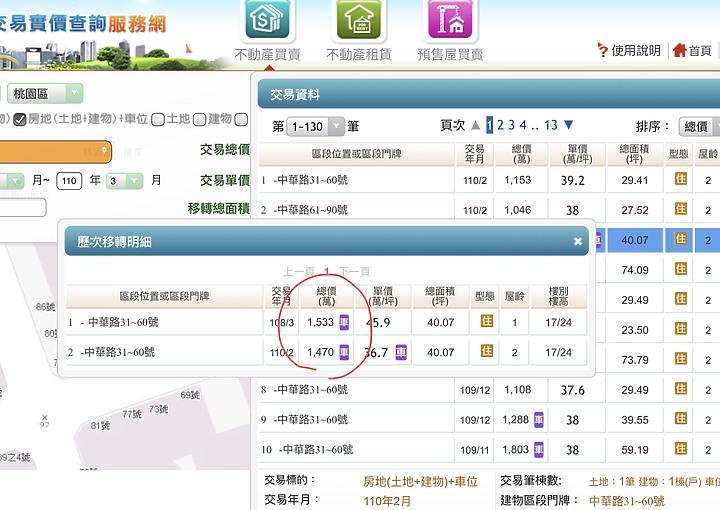Select row 9 中華路31~60號 in results
This screenshot has width=720, height=510.
(356, 420)
